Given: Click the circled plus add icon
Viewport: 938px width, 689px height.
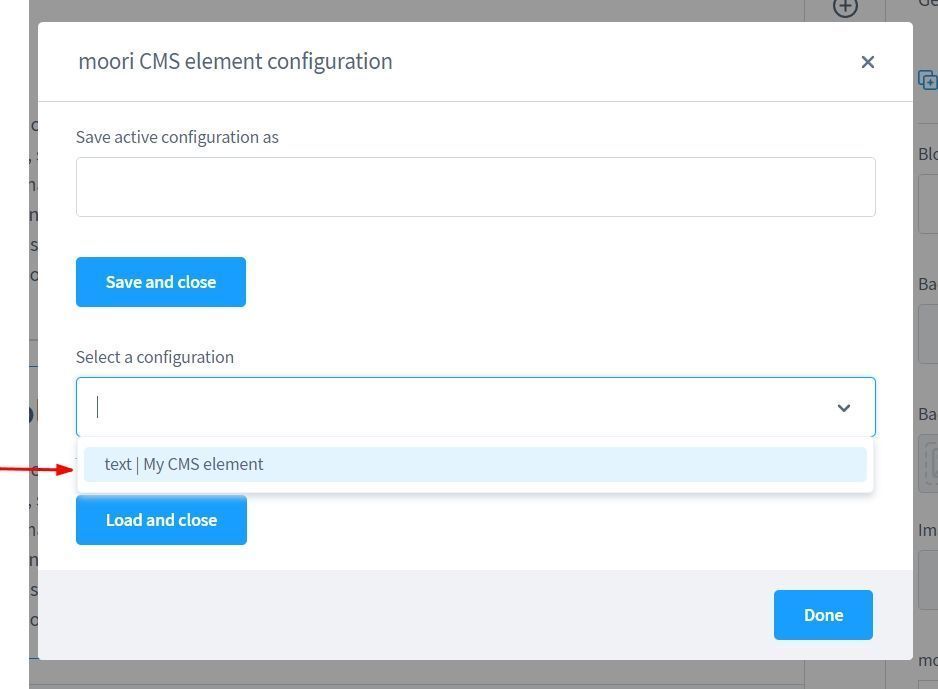Looking at the screenshot, I should coord(845,8).
